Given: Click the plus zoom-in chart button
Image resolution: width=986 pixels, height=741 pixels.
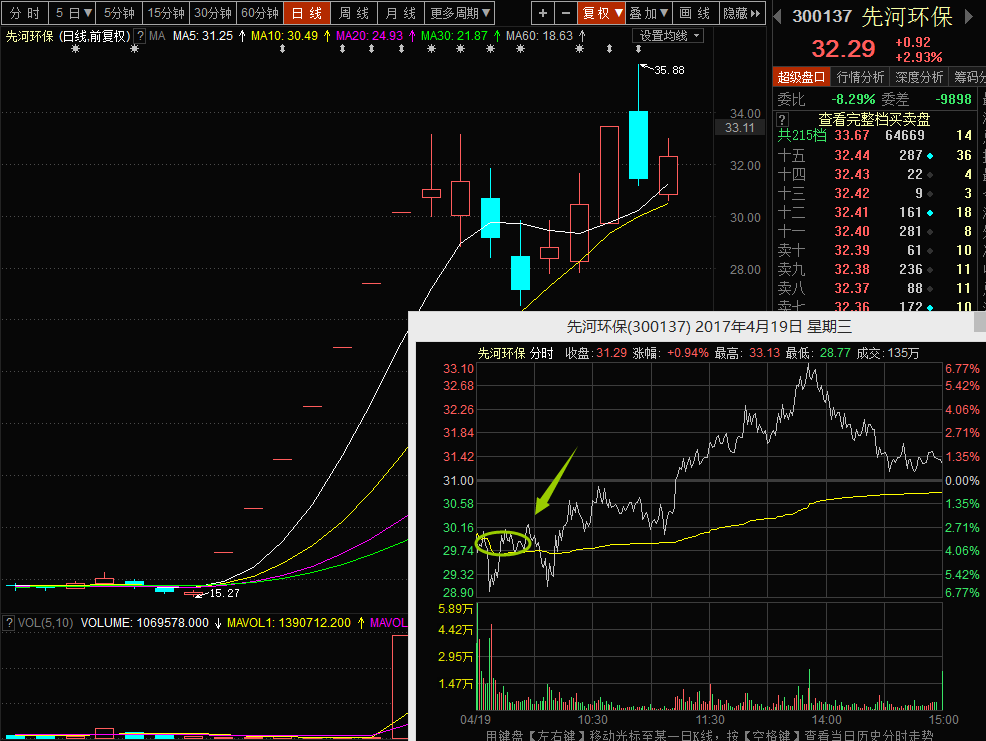Looking at the screenshot, I should (543, 13).
